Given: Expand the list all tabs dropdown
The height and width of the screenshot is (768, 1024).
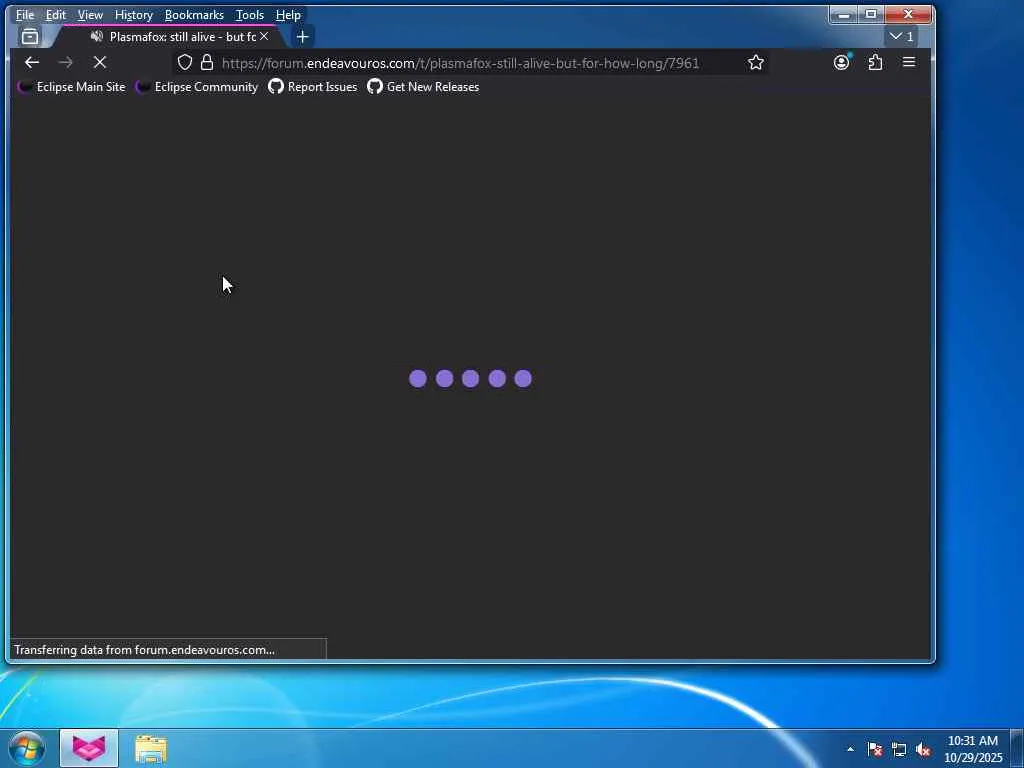Looking at the screenshot, I should 901,37.
